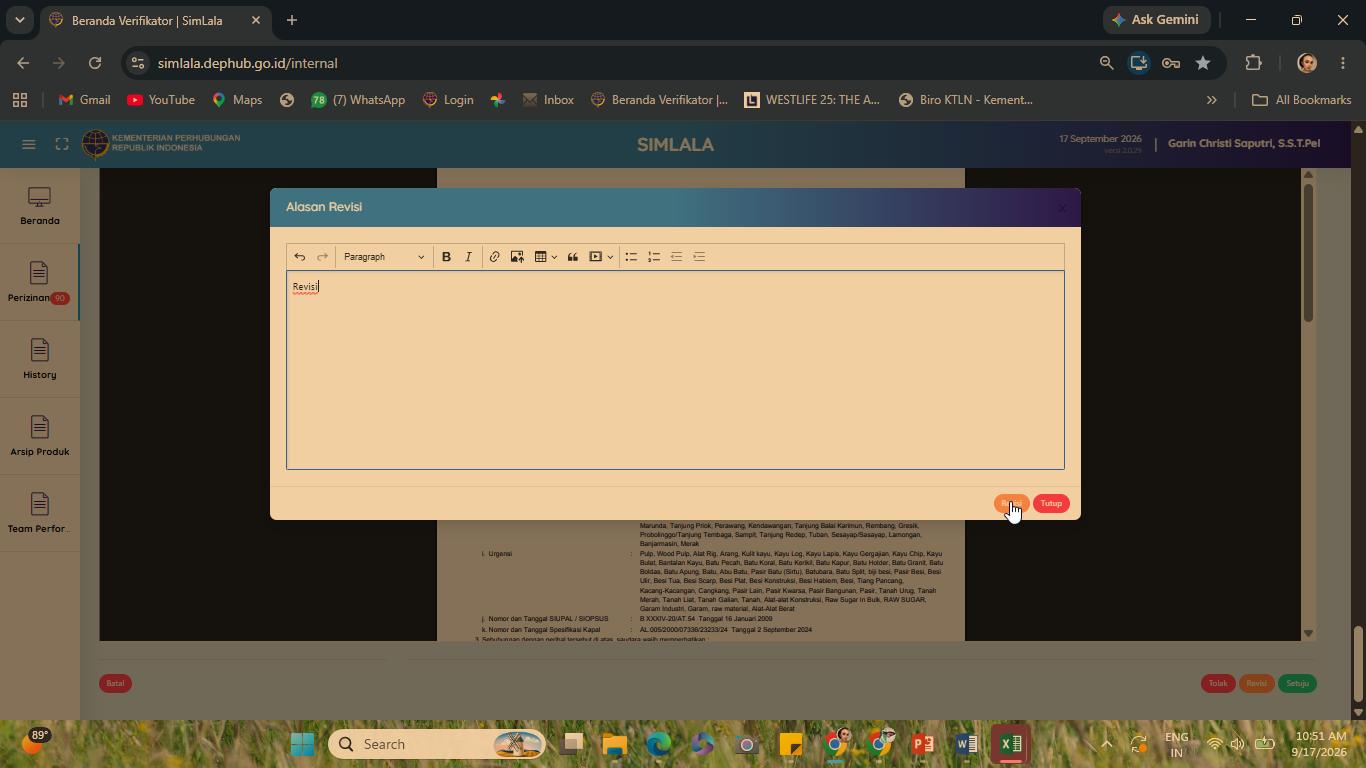Open the Paragraph heading dropdown
The width and height of the screenshot is (1366, 768).
click(384, 257)
